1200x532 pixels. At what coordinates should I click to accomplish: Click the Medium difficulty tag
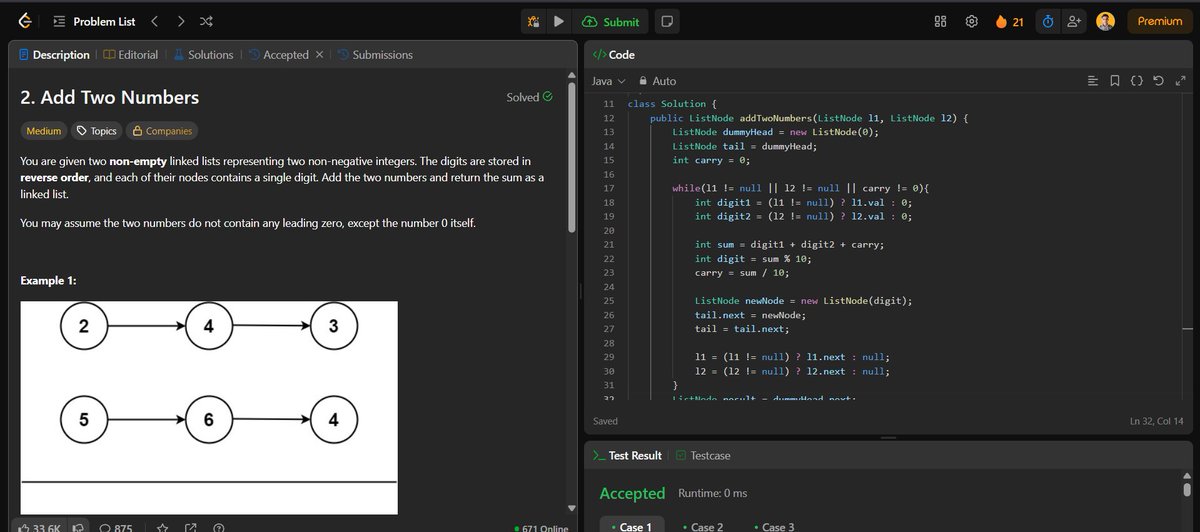tap(43, 131)
